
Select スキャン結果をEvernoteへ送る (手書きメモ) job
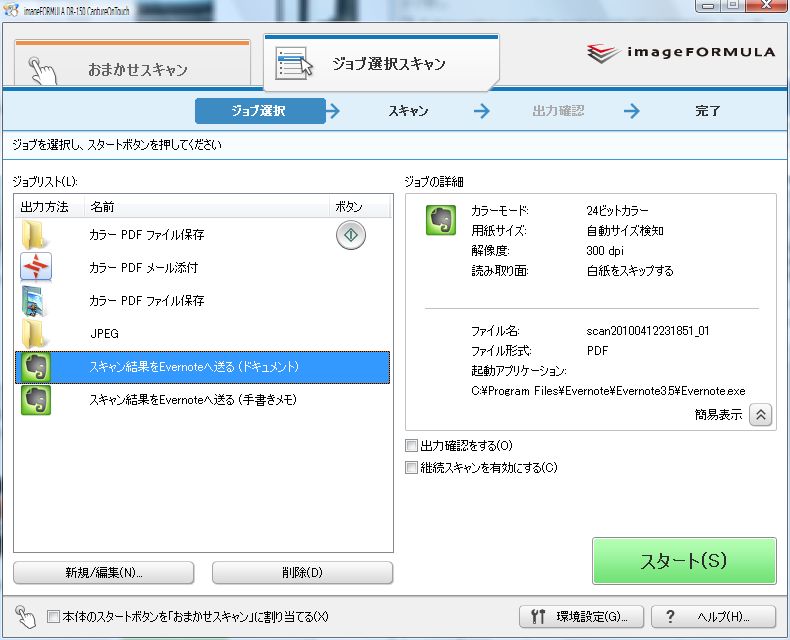203,400
